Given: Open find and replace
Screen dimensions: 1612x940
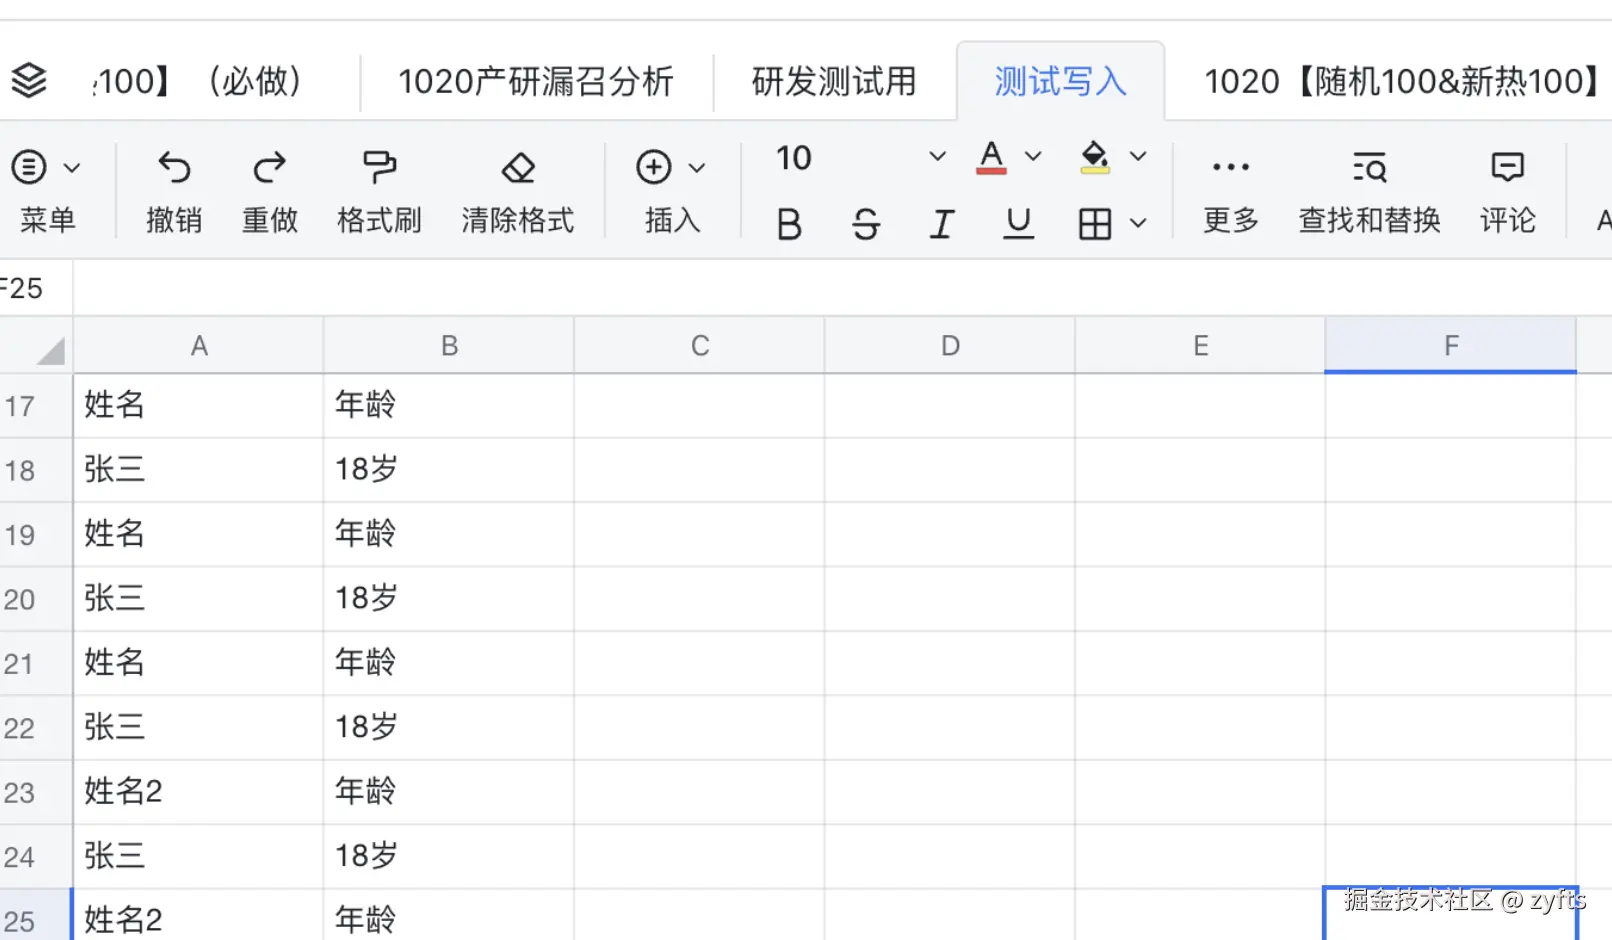Looking at the screenshot, I should click(1369, 190).
